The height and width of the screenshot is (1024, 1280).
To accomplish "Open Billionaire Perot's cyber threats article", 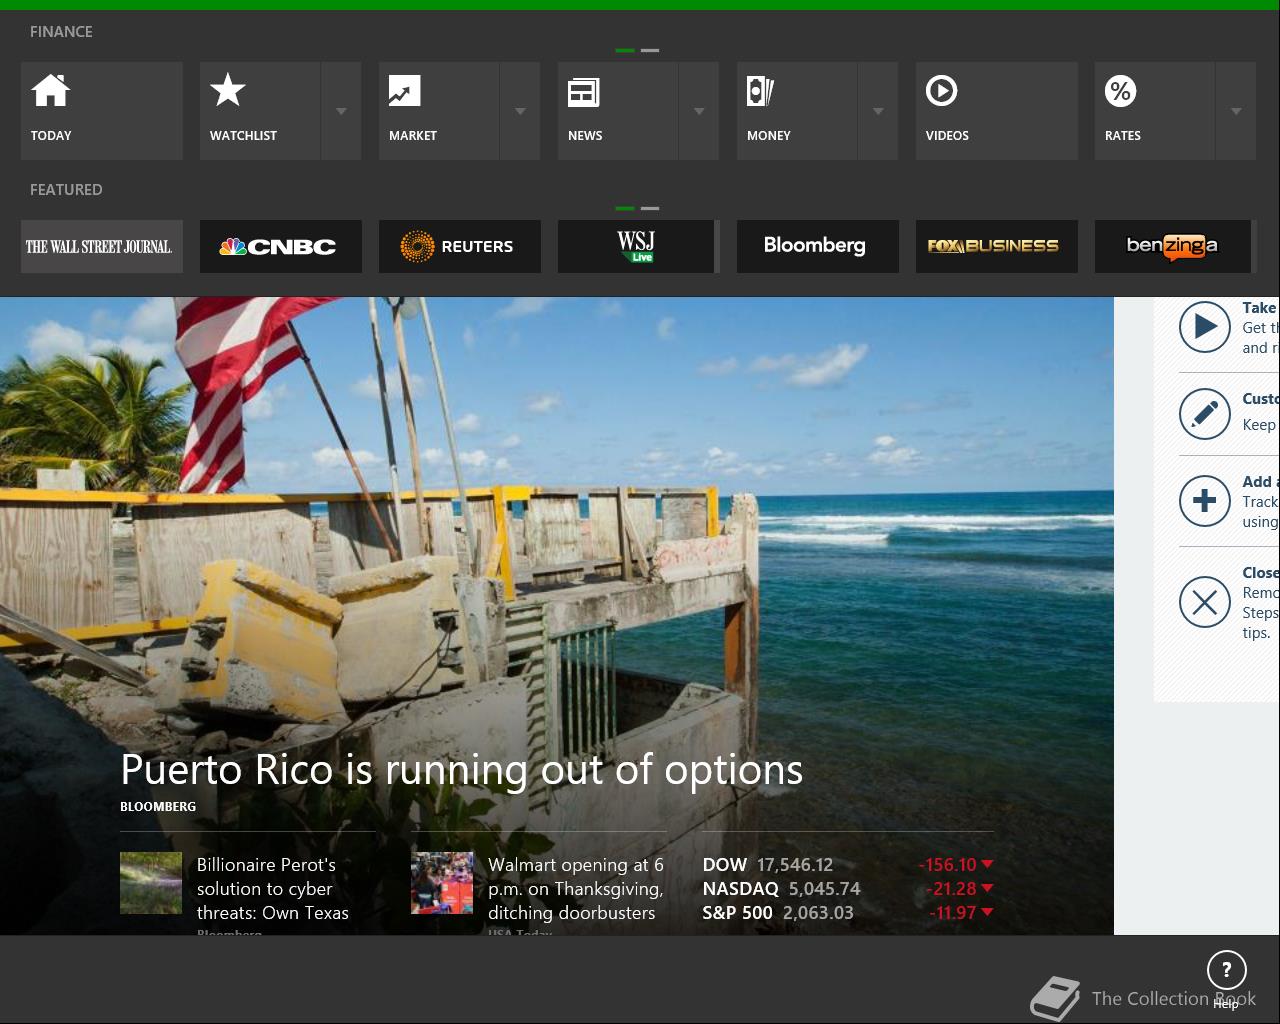I will (x=273, y=889).
